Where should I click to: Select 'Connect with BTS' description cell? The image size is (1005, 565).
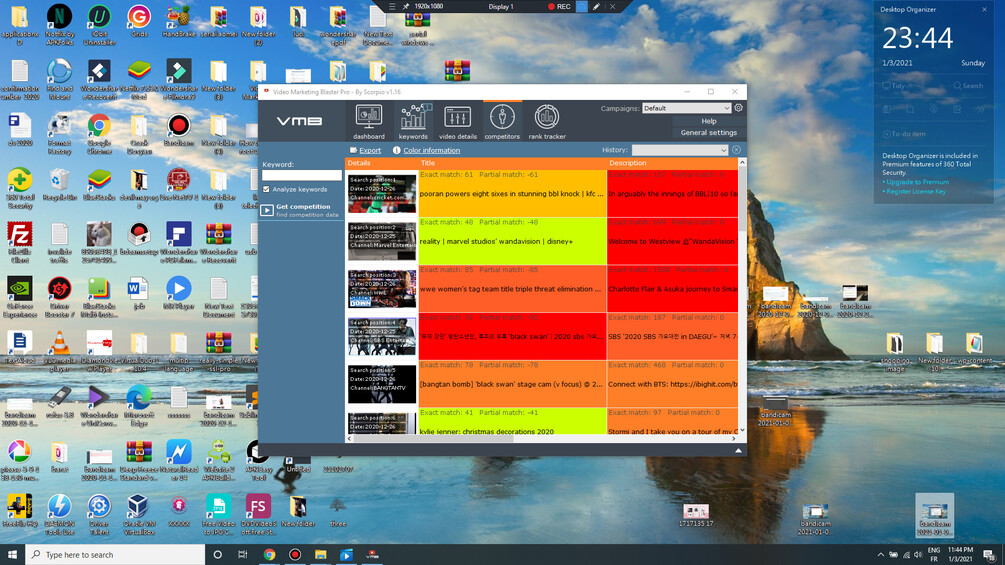point(672,384)
